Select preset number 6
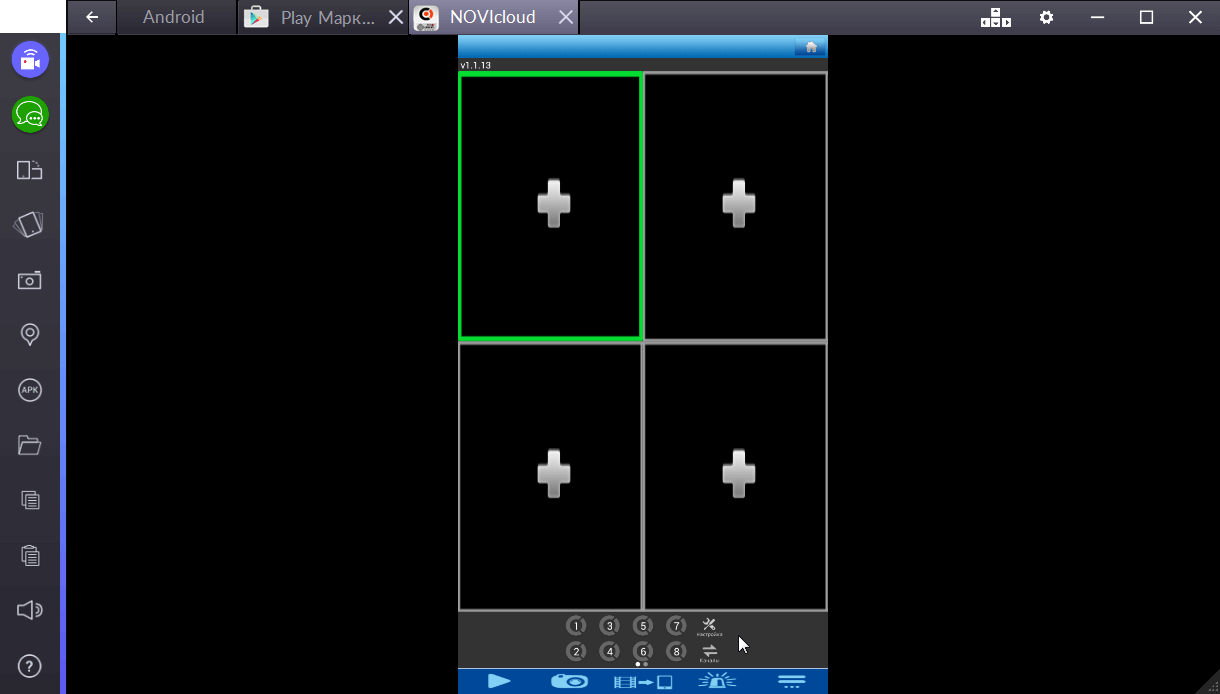This screenshot has height=694, width=1220. coord(643,652)
